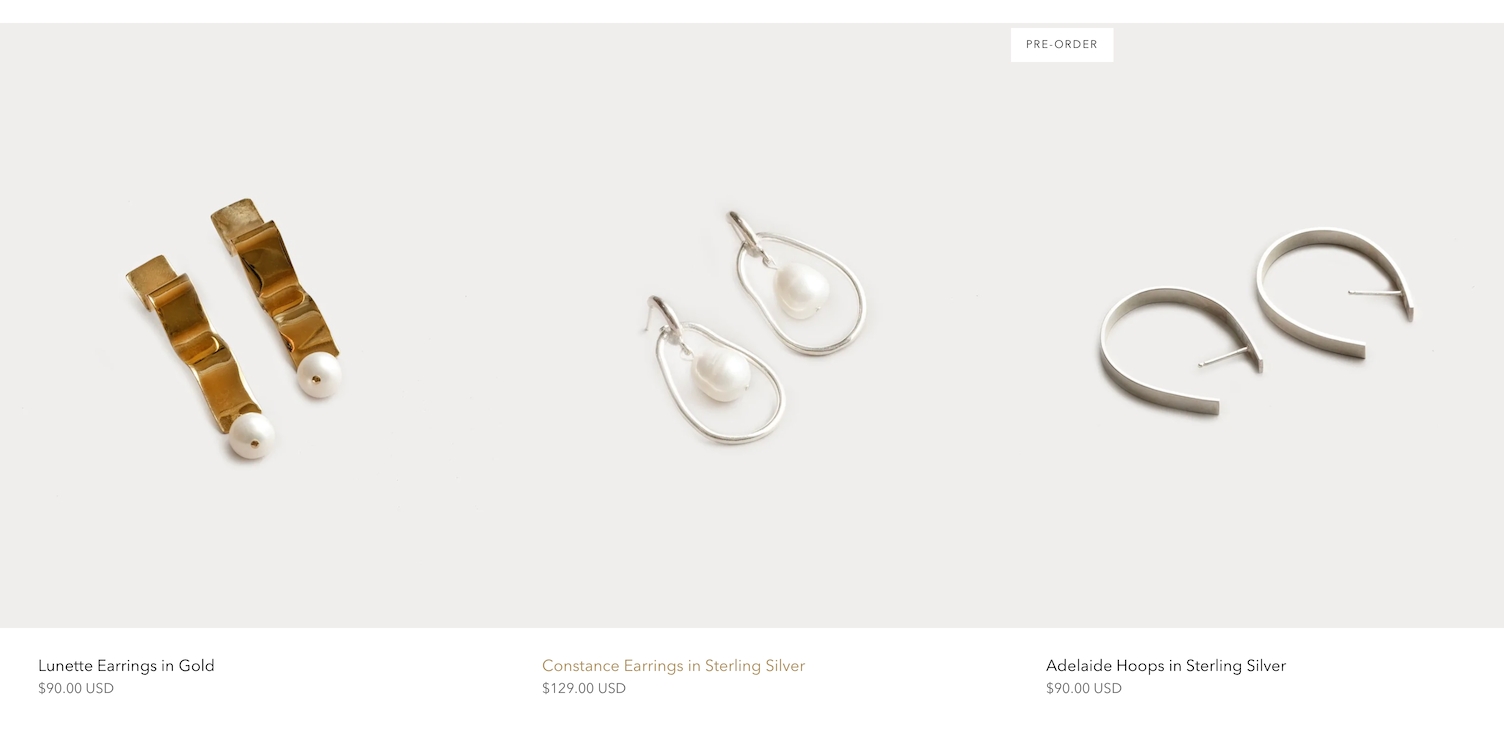This screenshot has width=1504, height=739.
Task: Click the Adelaide Hoops $90.00 USD price
Action: [x=1084, y=689]
